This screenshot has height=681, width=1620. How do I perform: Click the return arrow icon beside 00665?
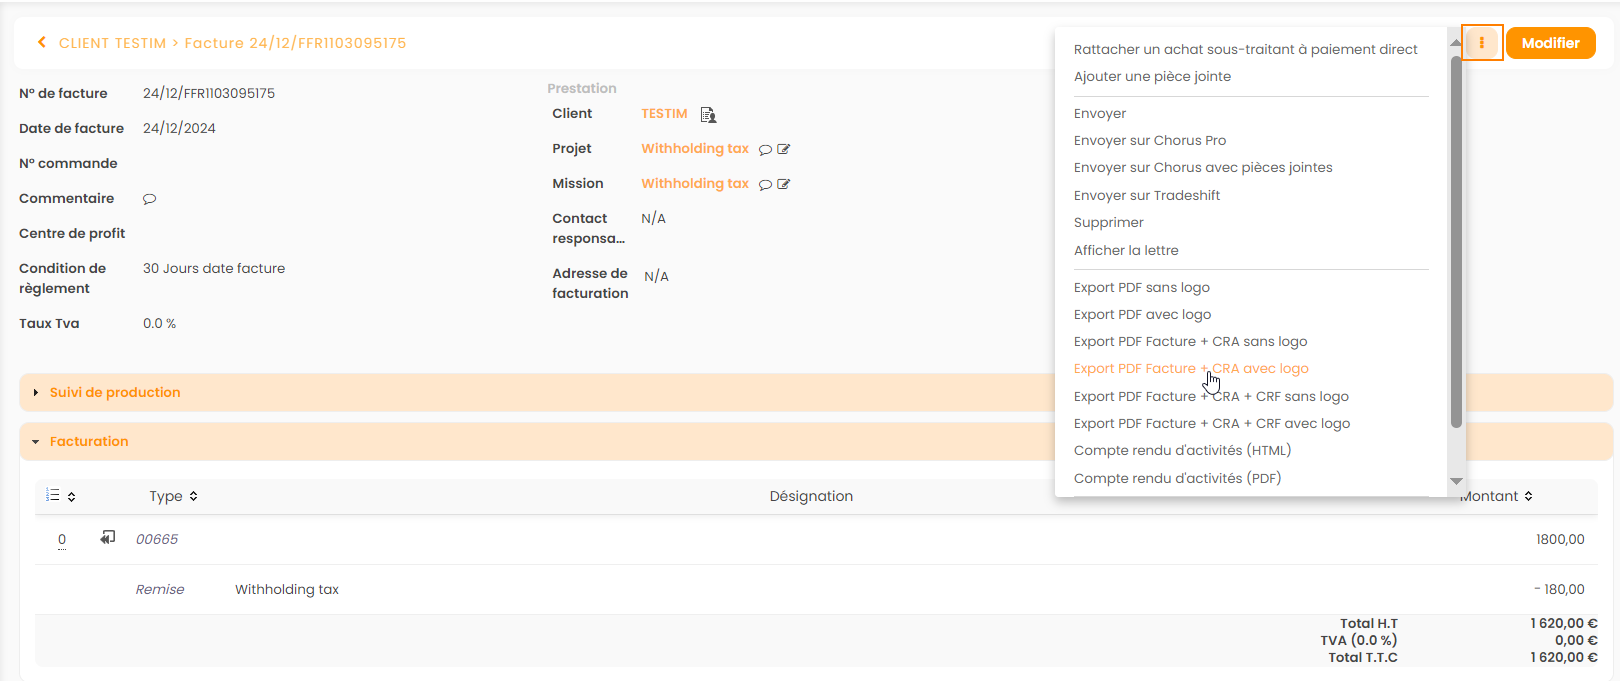pyautogui.click(x=107, y=538)
